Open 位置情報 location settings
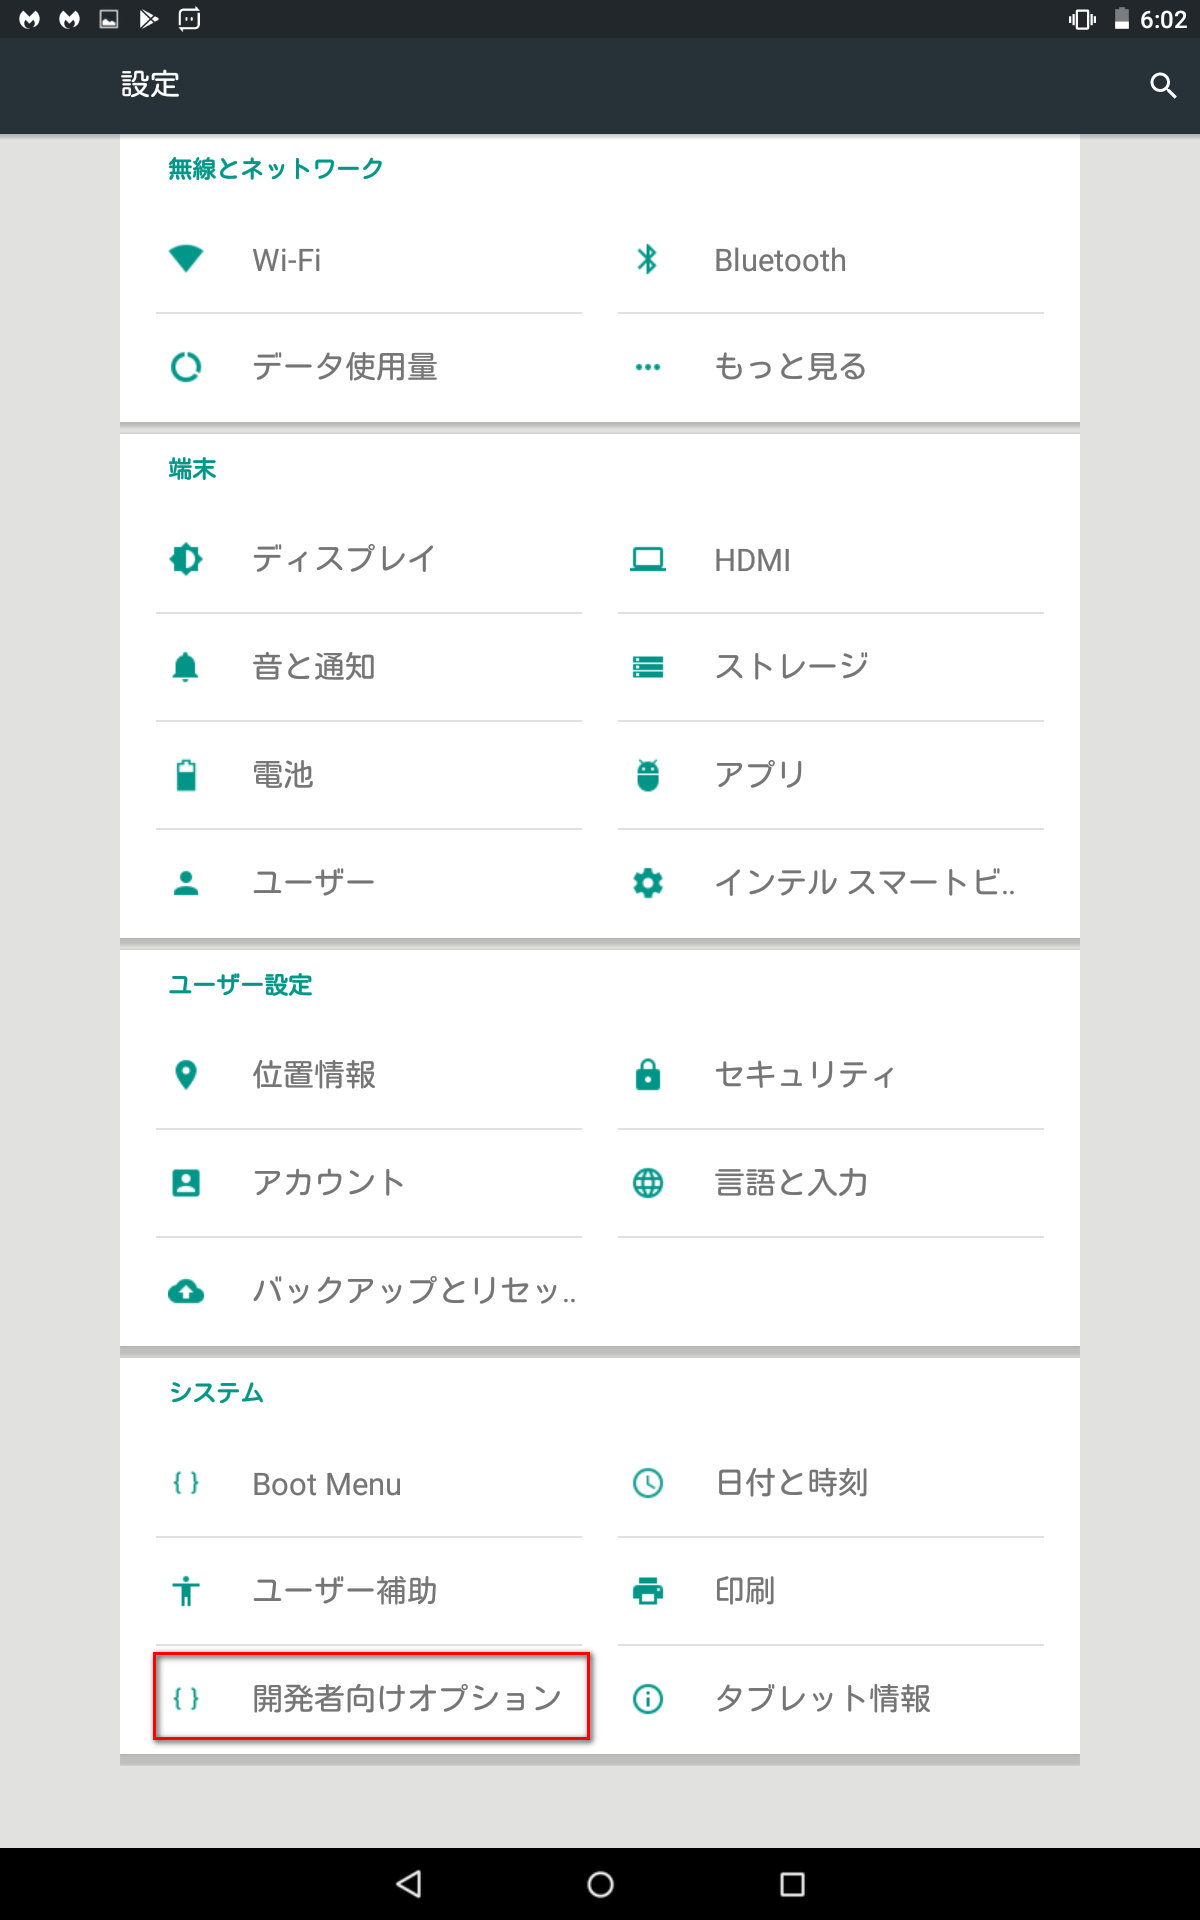The height and width of the screenshot is (1920, 1200). (x=314, y=1075)
